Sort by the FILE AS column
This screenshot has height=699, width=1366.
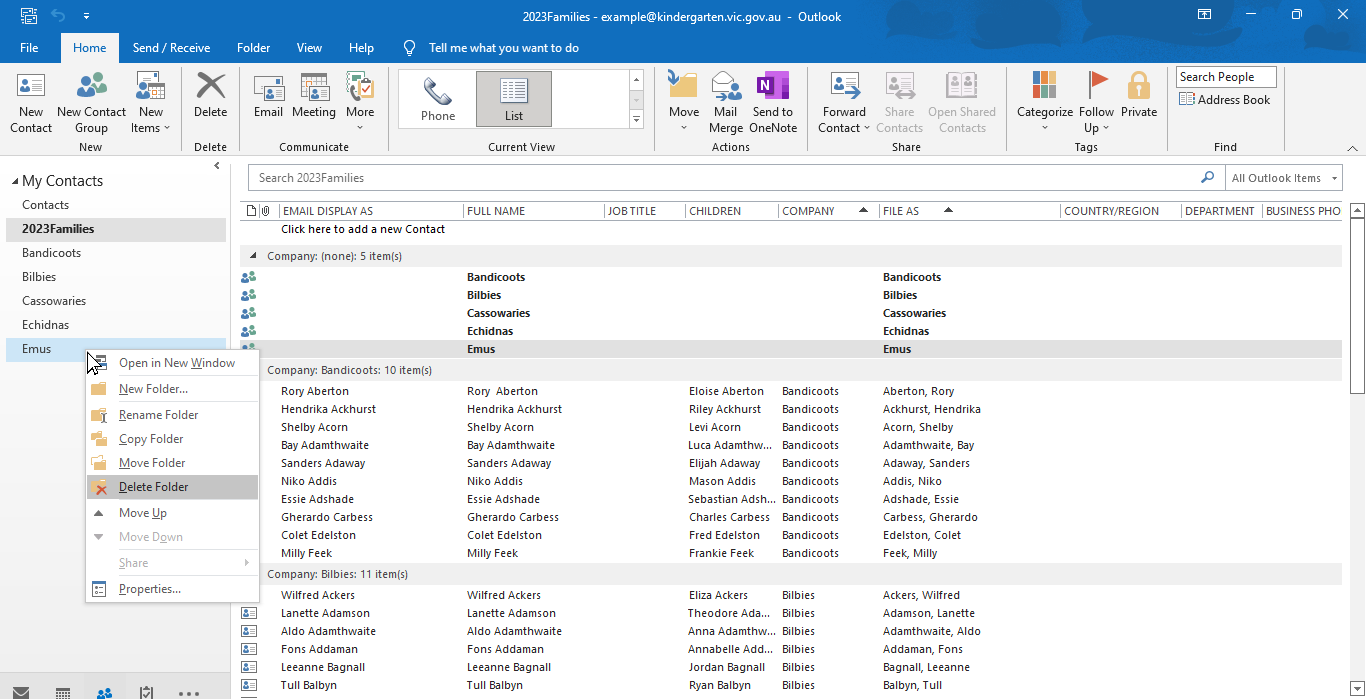[x=968, y=211]
